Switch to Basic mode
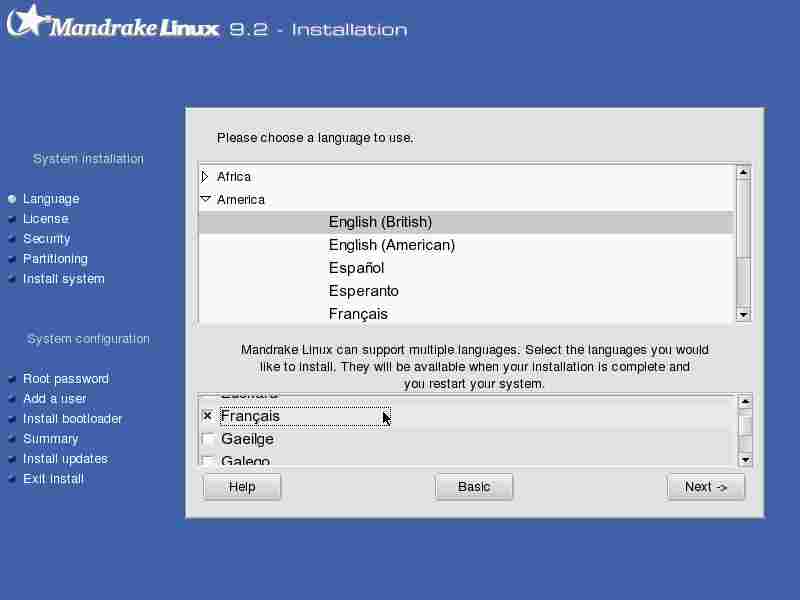This screenshot has width=800, height=600. click(474, 487)
